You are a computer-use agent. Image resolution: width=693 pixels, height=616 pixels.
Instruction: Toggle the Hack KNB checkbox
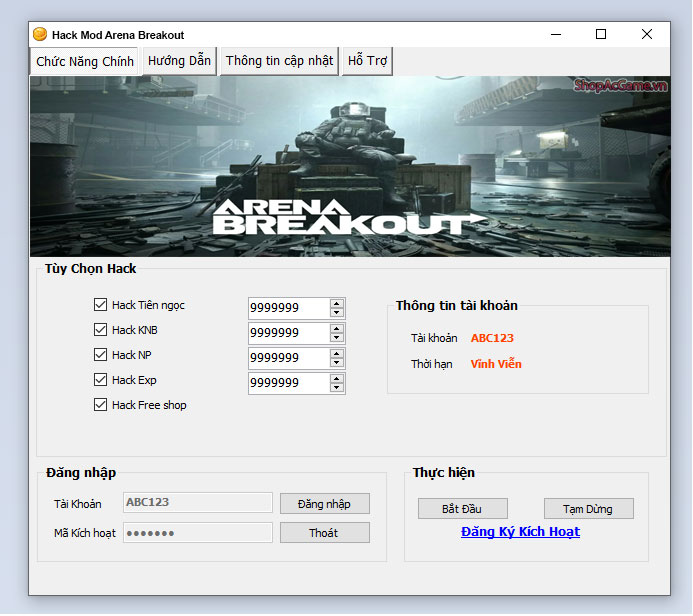(100, 330)
